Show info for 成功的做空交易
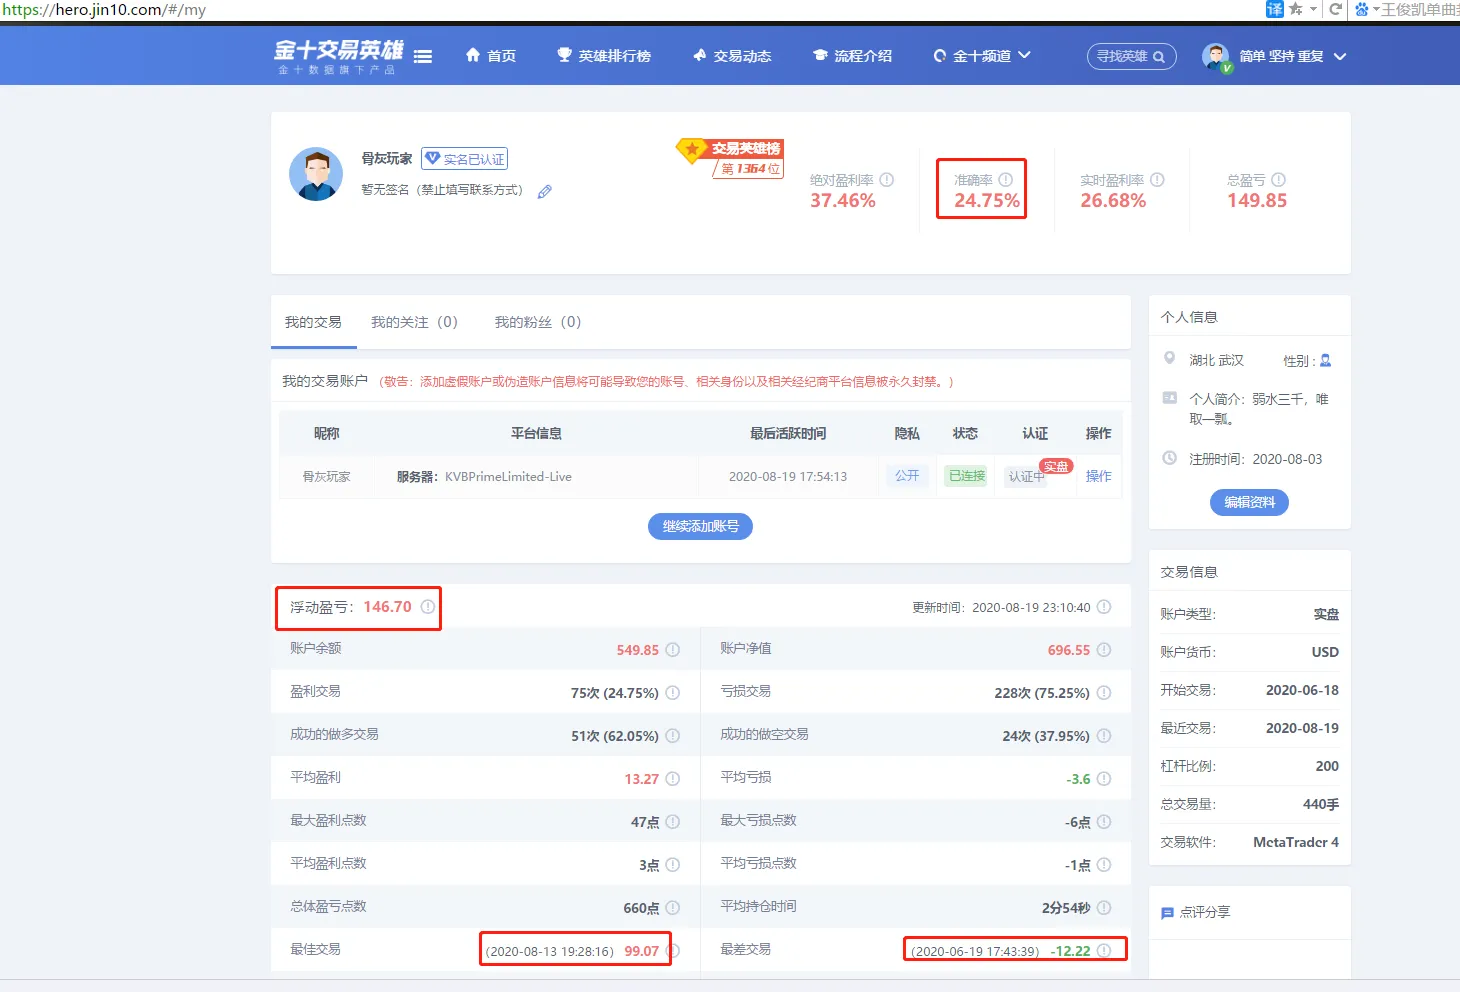Screen dimensions: 1460x992 coord(1104,736)
